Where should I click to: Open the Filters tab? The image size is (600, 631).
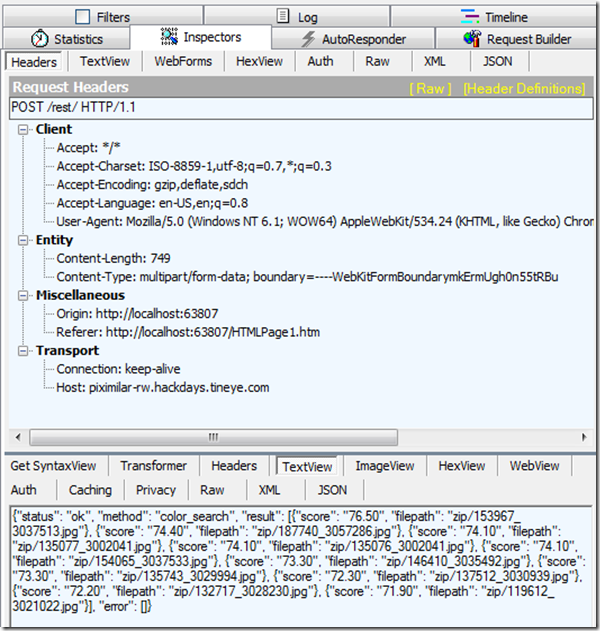pyautogui.click(x=103, y=17)
